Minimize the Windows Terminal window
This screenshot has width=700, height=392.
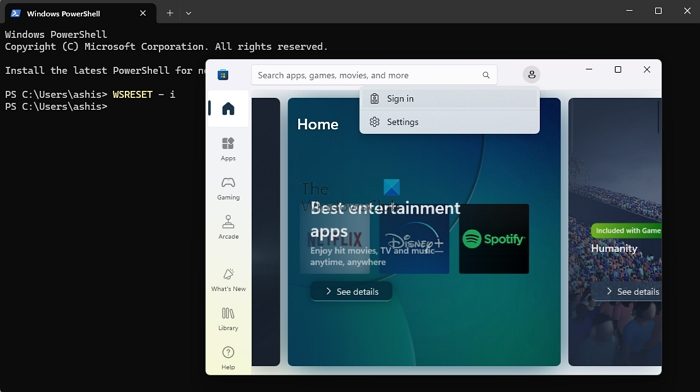629,11
